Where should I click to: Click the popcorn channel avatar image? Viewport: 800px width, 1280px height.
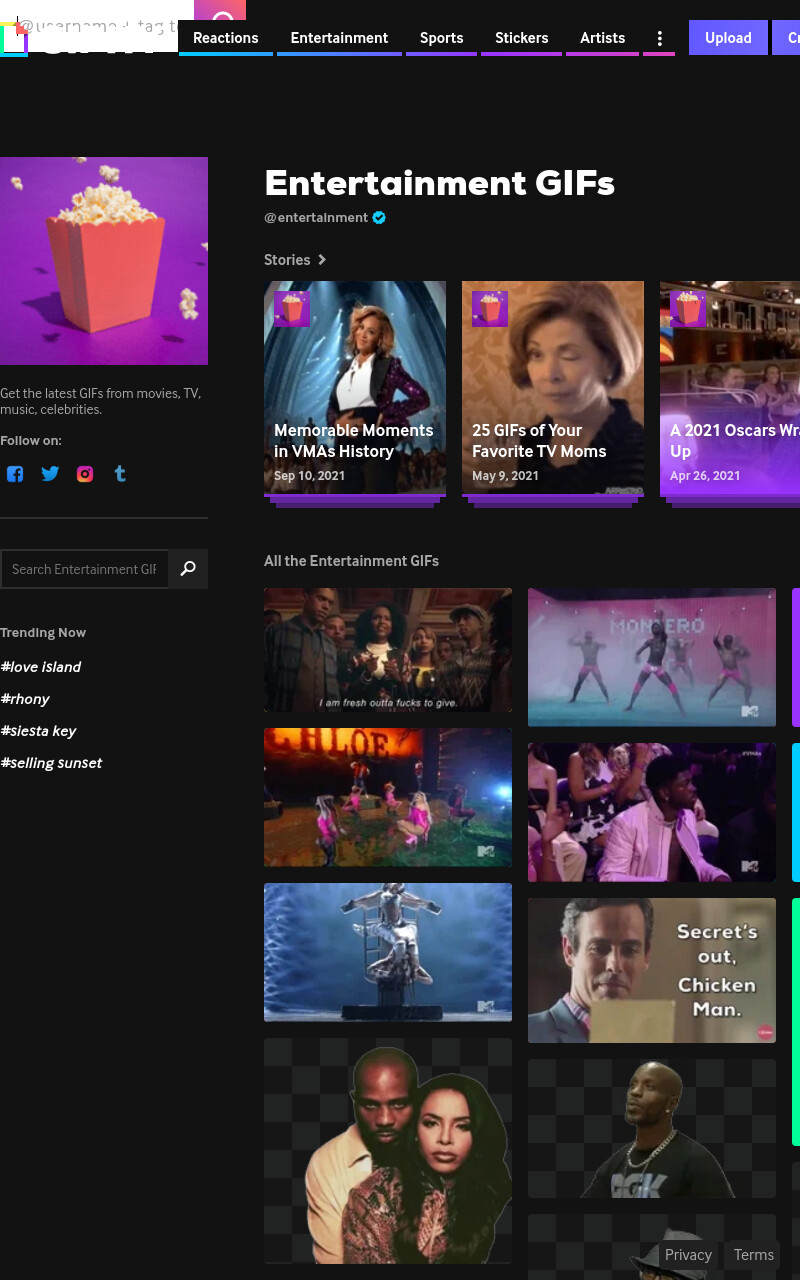click(104, 261)
